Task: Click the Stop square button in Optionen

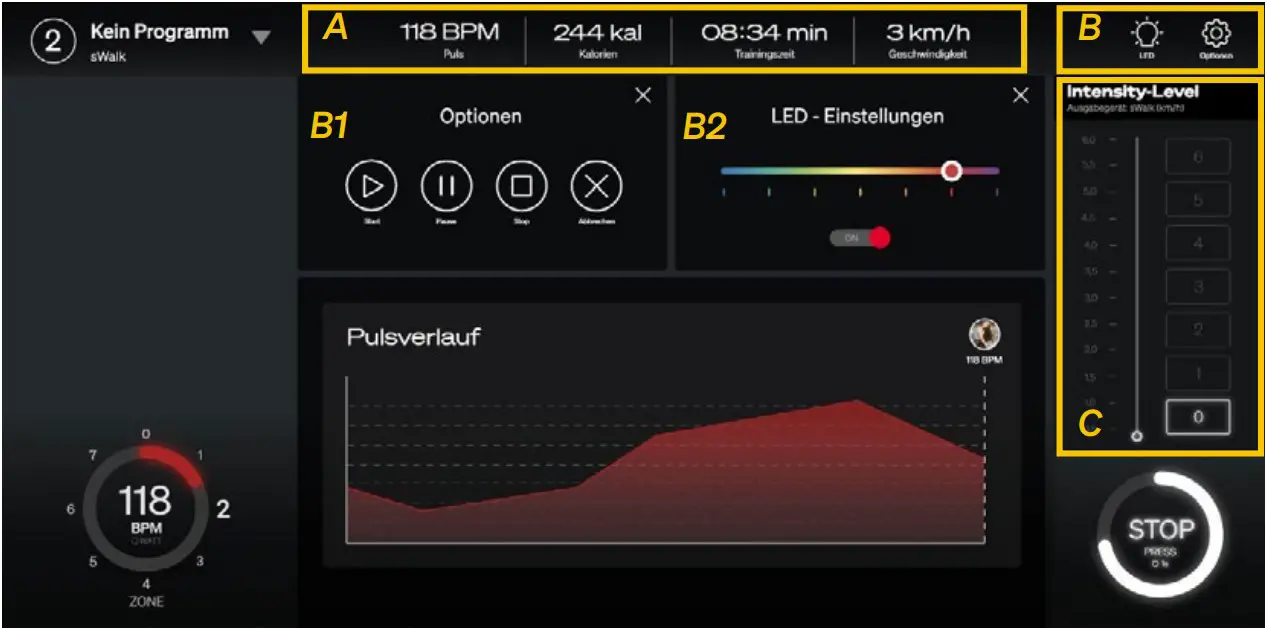Action: click(x=521, y=186)
